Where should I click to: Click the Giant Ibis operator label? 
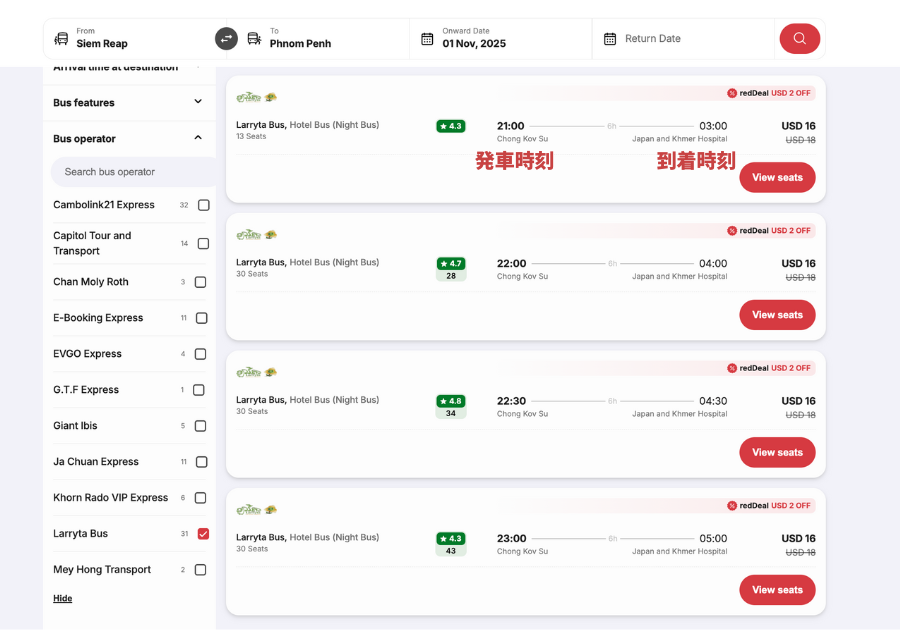75,426
